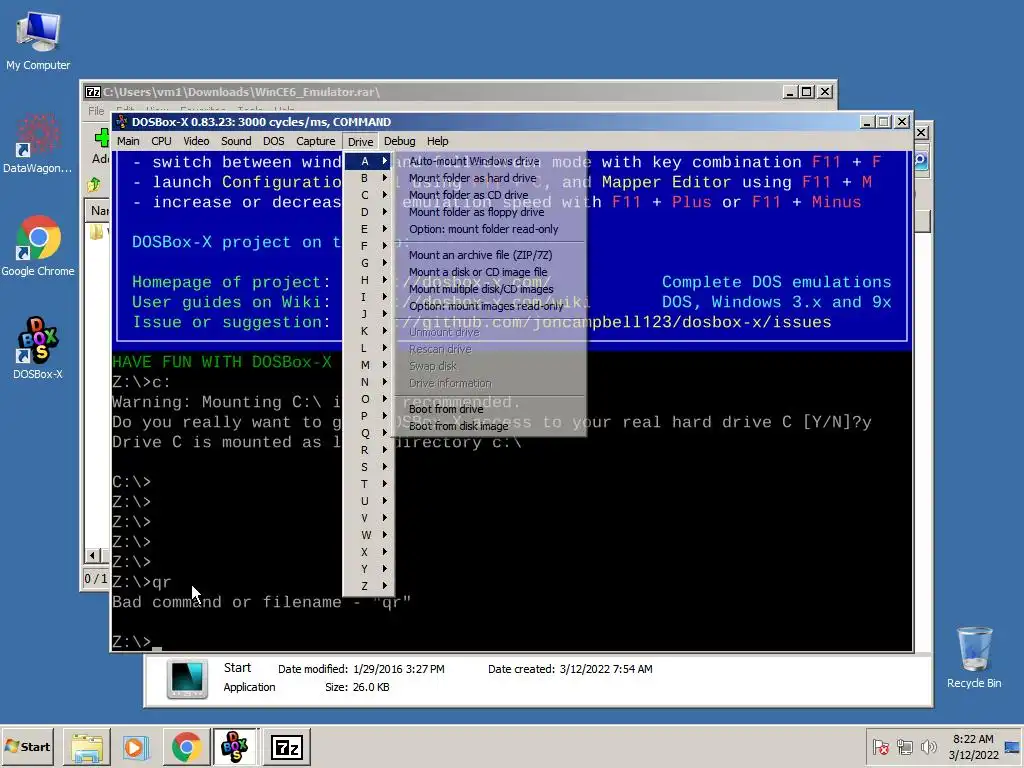Switch to the 7-Zip taskbar button

pos(287,746)
